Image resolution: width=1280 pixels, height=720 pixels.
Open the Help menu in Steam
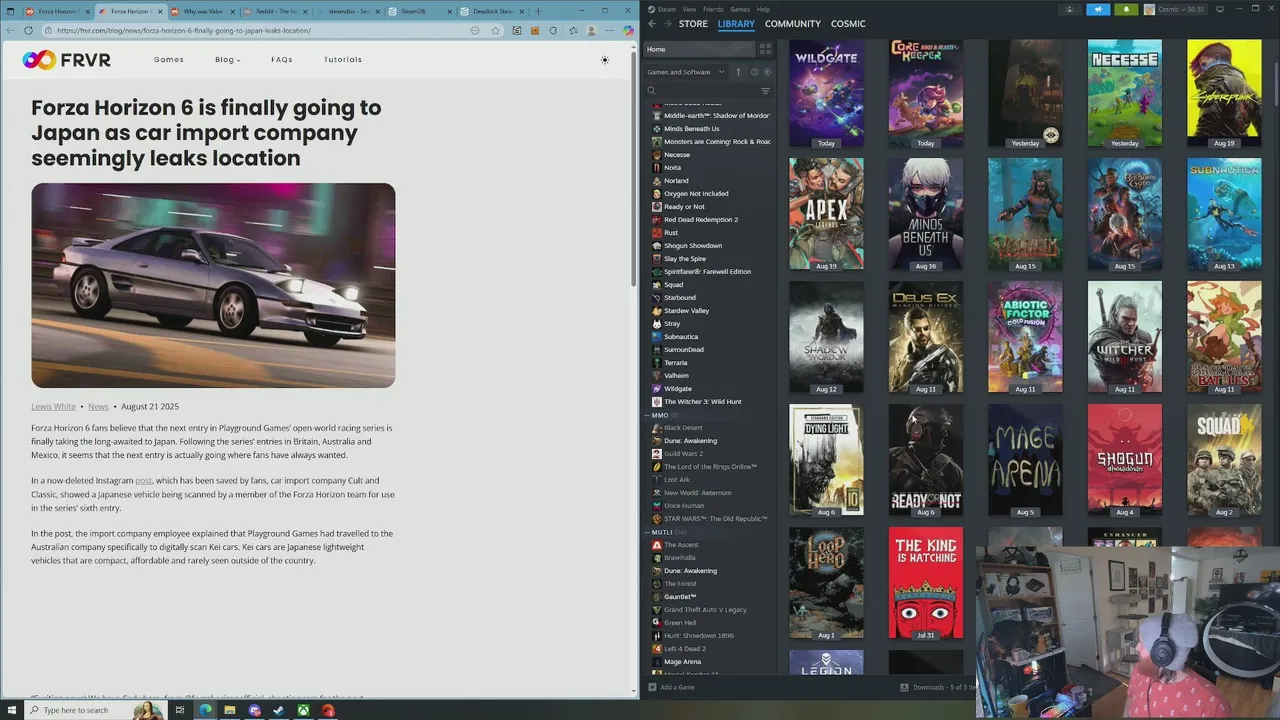point(764,9)
